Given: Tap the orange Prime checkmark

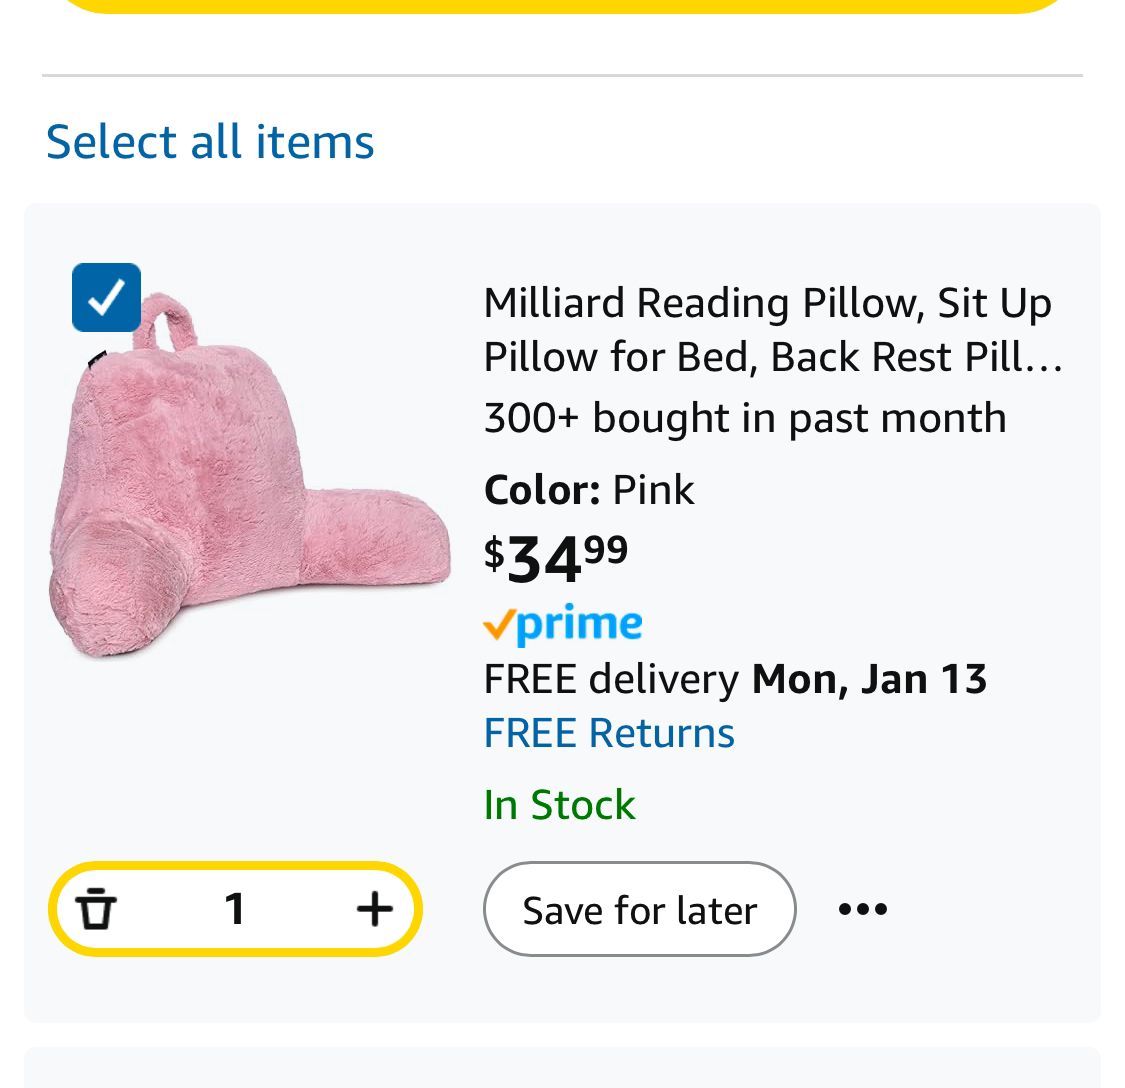Looking at the screenshot, I should click(498, 627).
